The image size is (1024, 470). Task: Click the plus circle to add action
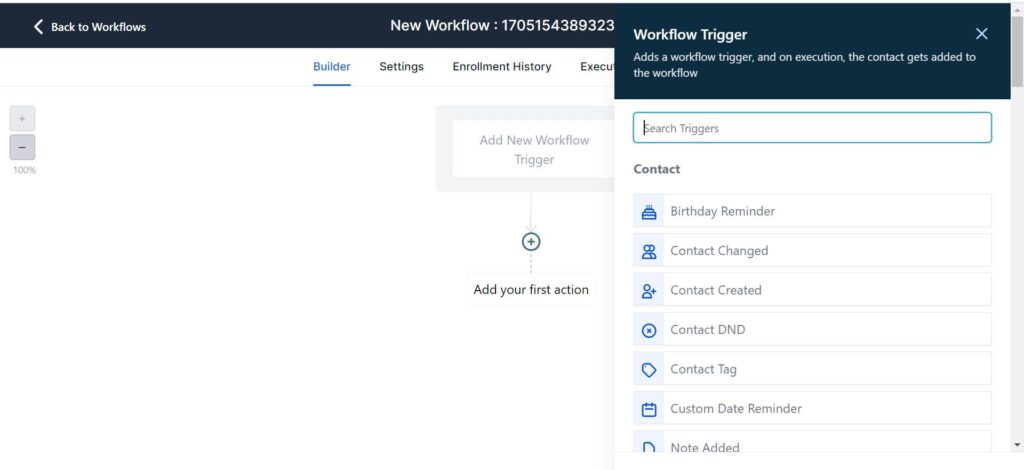(531, 241)
